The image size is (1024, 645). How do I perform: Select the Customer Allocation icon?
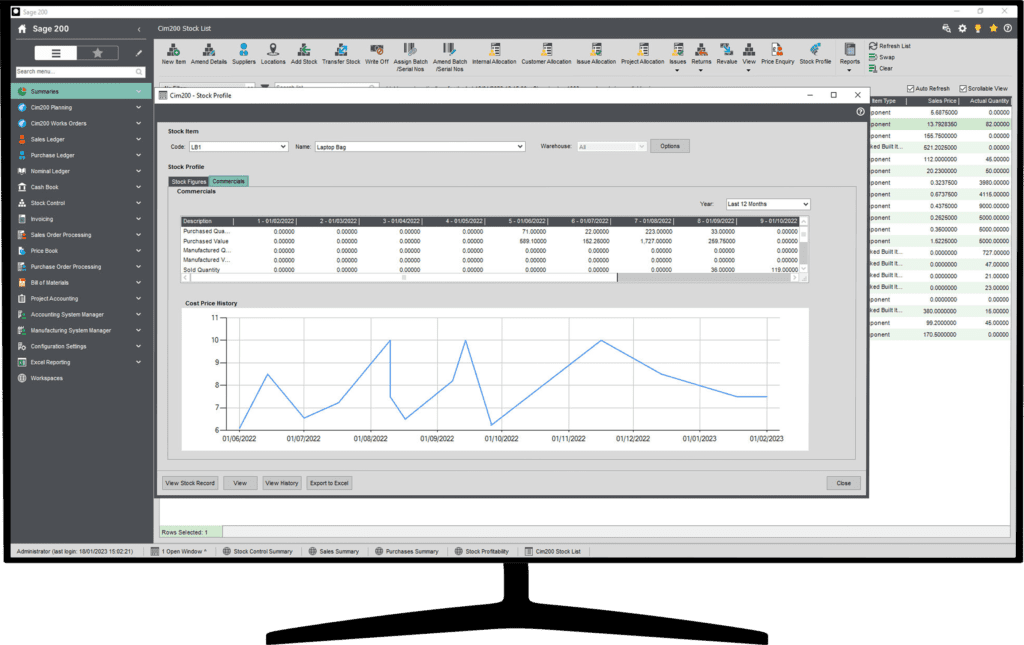(x=545, y=52)
